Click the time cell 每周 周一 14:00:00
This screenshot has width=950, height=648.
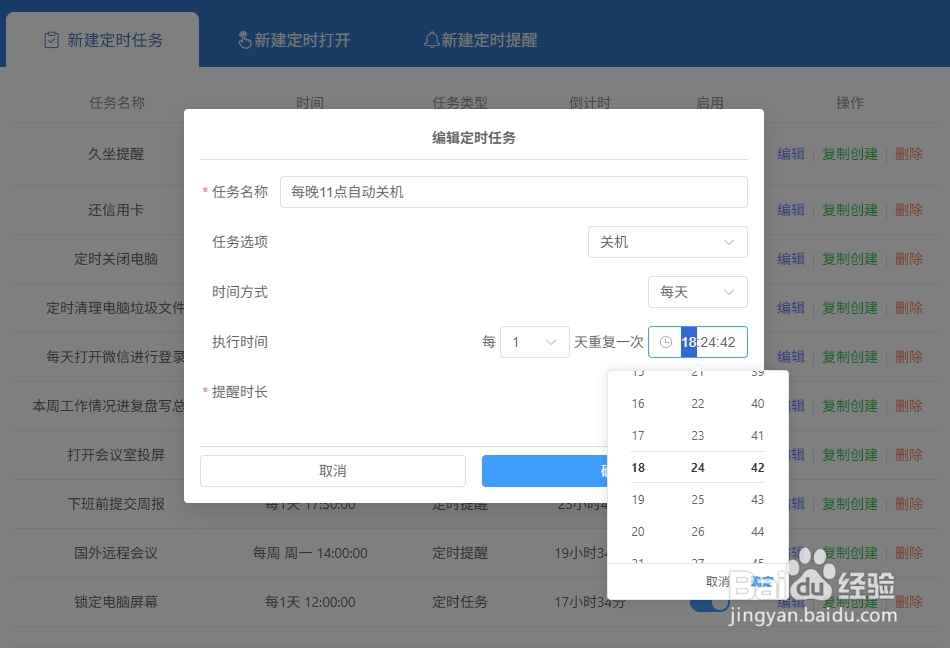(x=310, y=554)
